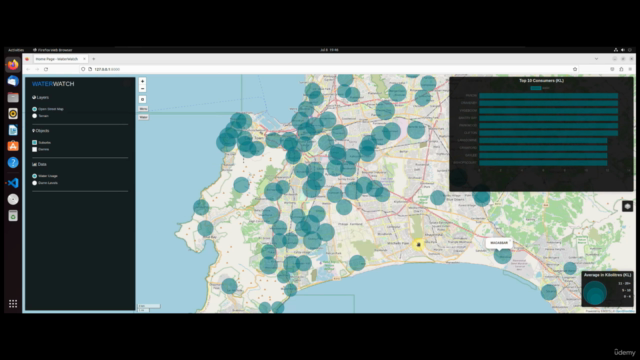
Task: Select Open Street Map layer radio
Action: tap(34, 109)
